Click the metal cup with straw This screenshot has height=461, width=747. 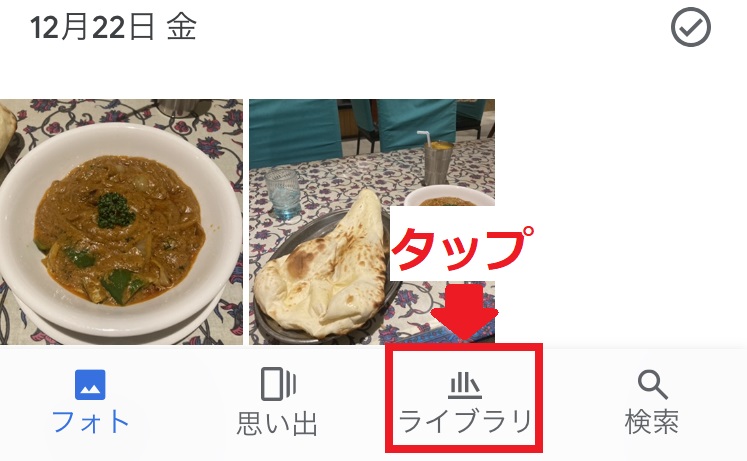coord(436,160)
